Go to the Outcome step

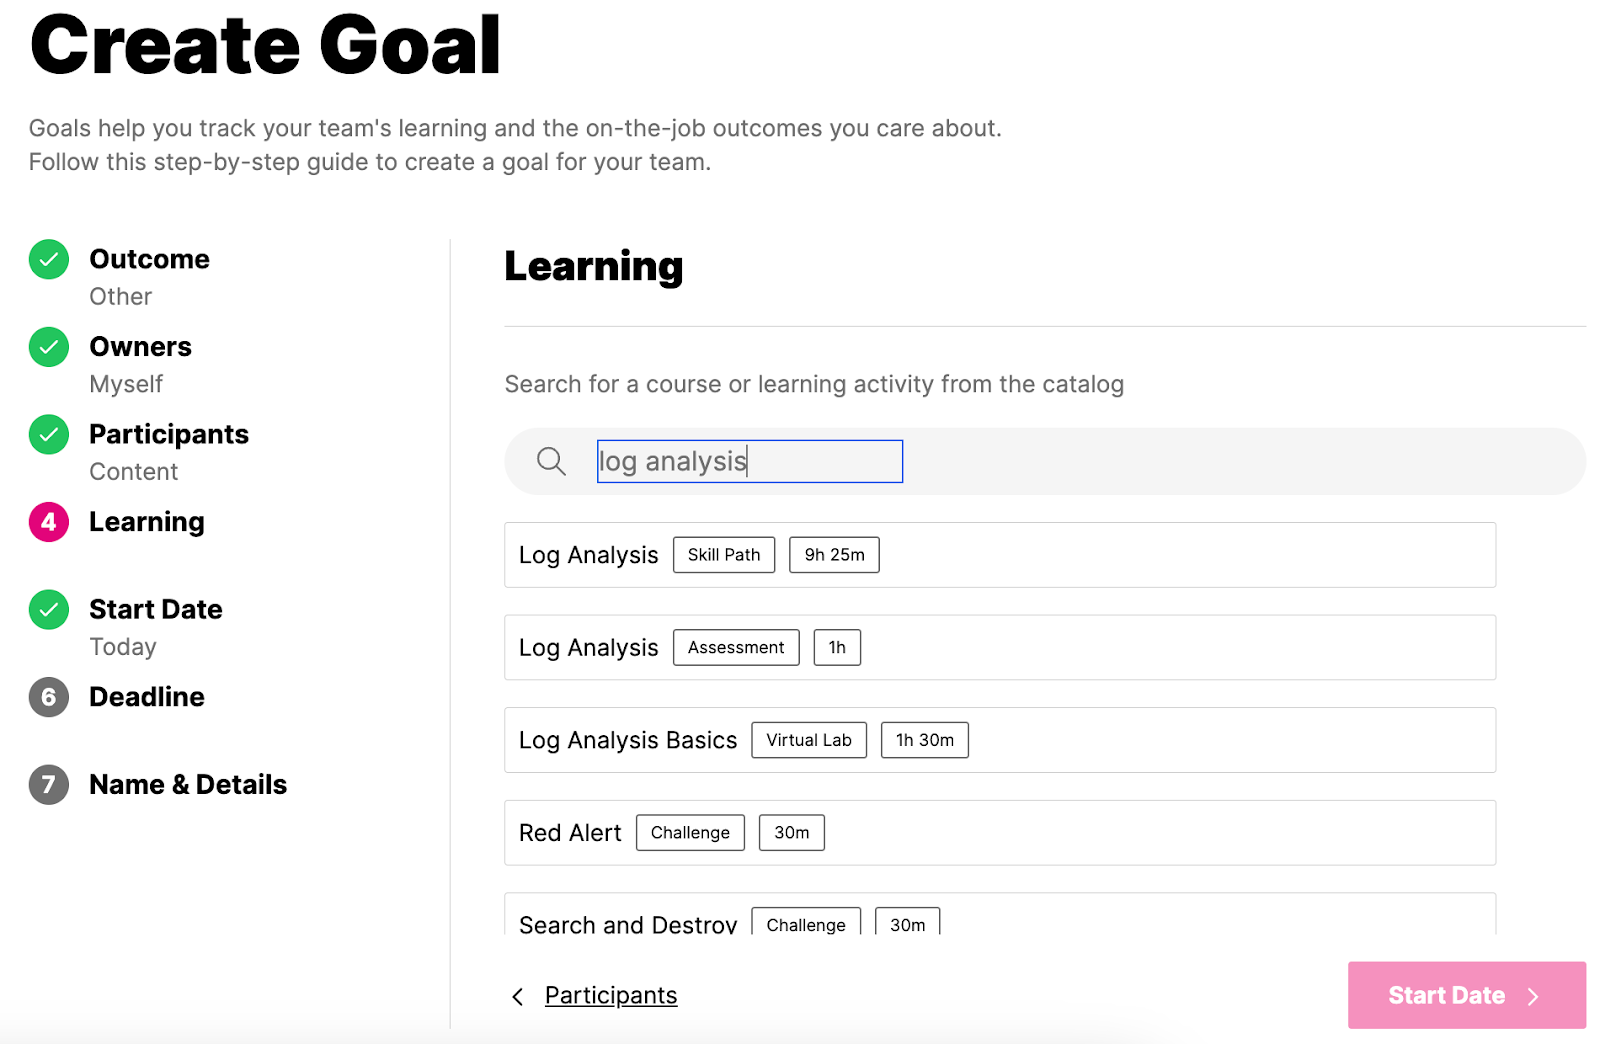click(149, 260)
